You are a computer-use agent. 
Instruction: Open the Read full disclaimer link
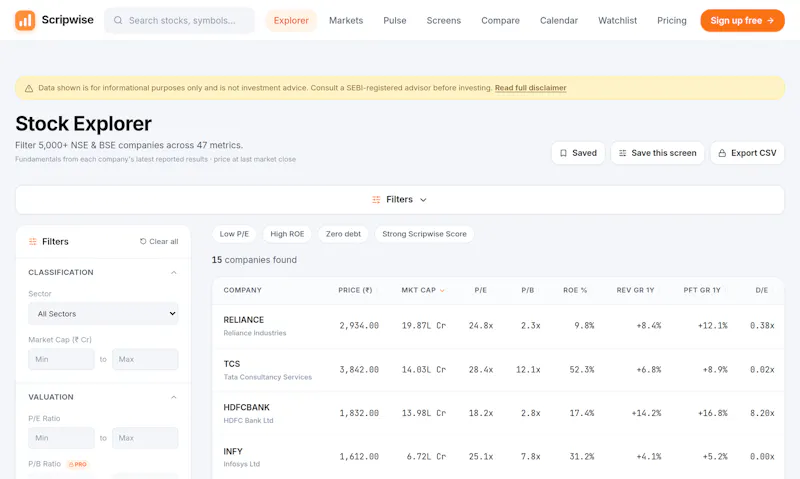[x=531, y=88]
